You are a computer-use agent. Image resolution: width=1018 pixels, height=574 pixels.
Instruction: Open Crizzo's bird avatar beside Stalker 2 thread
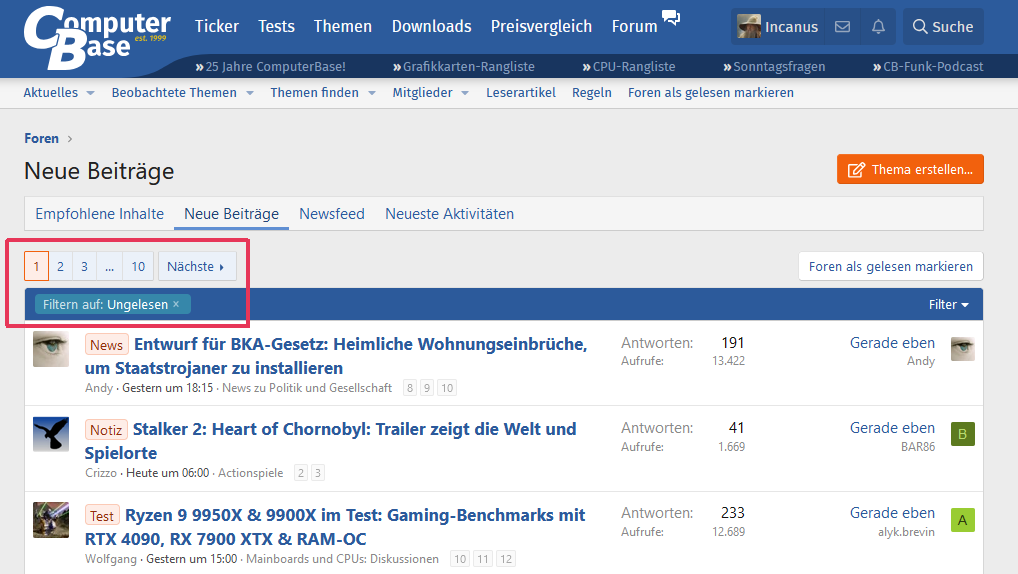coord(51,434)
